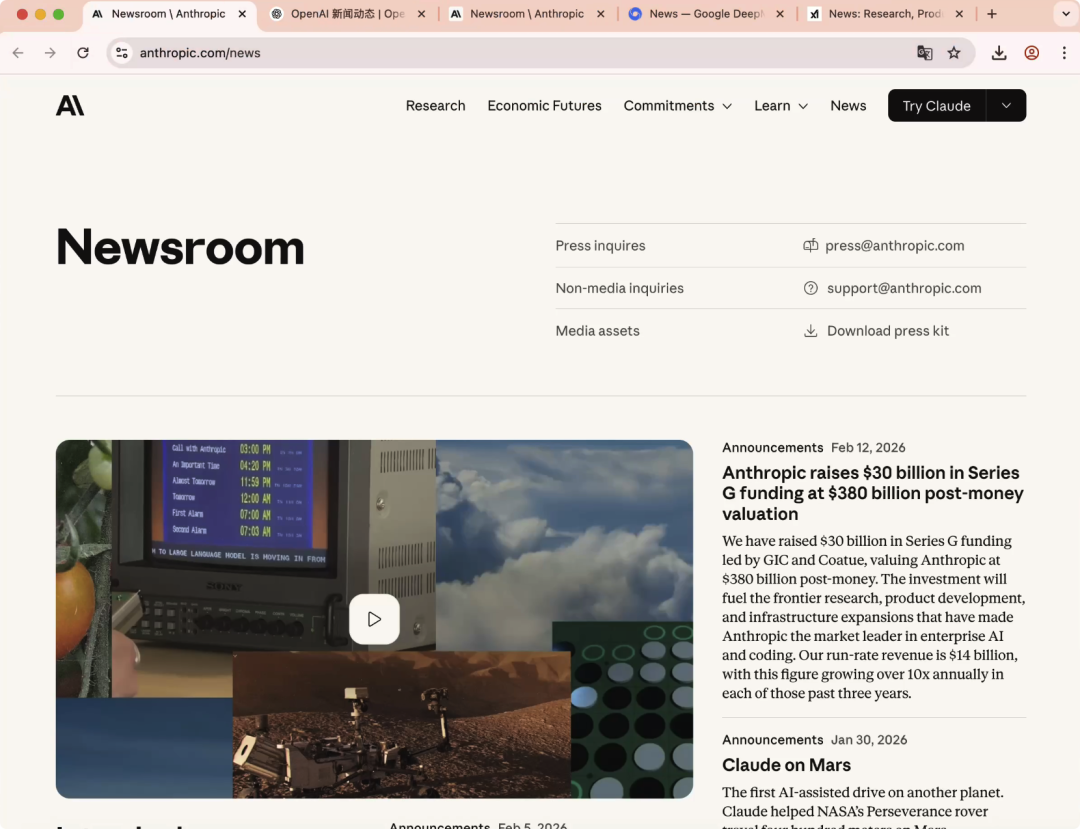Click the Feb 12, 2026 date text

tap(868, 448)
